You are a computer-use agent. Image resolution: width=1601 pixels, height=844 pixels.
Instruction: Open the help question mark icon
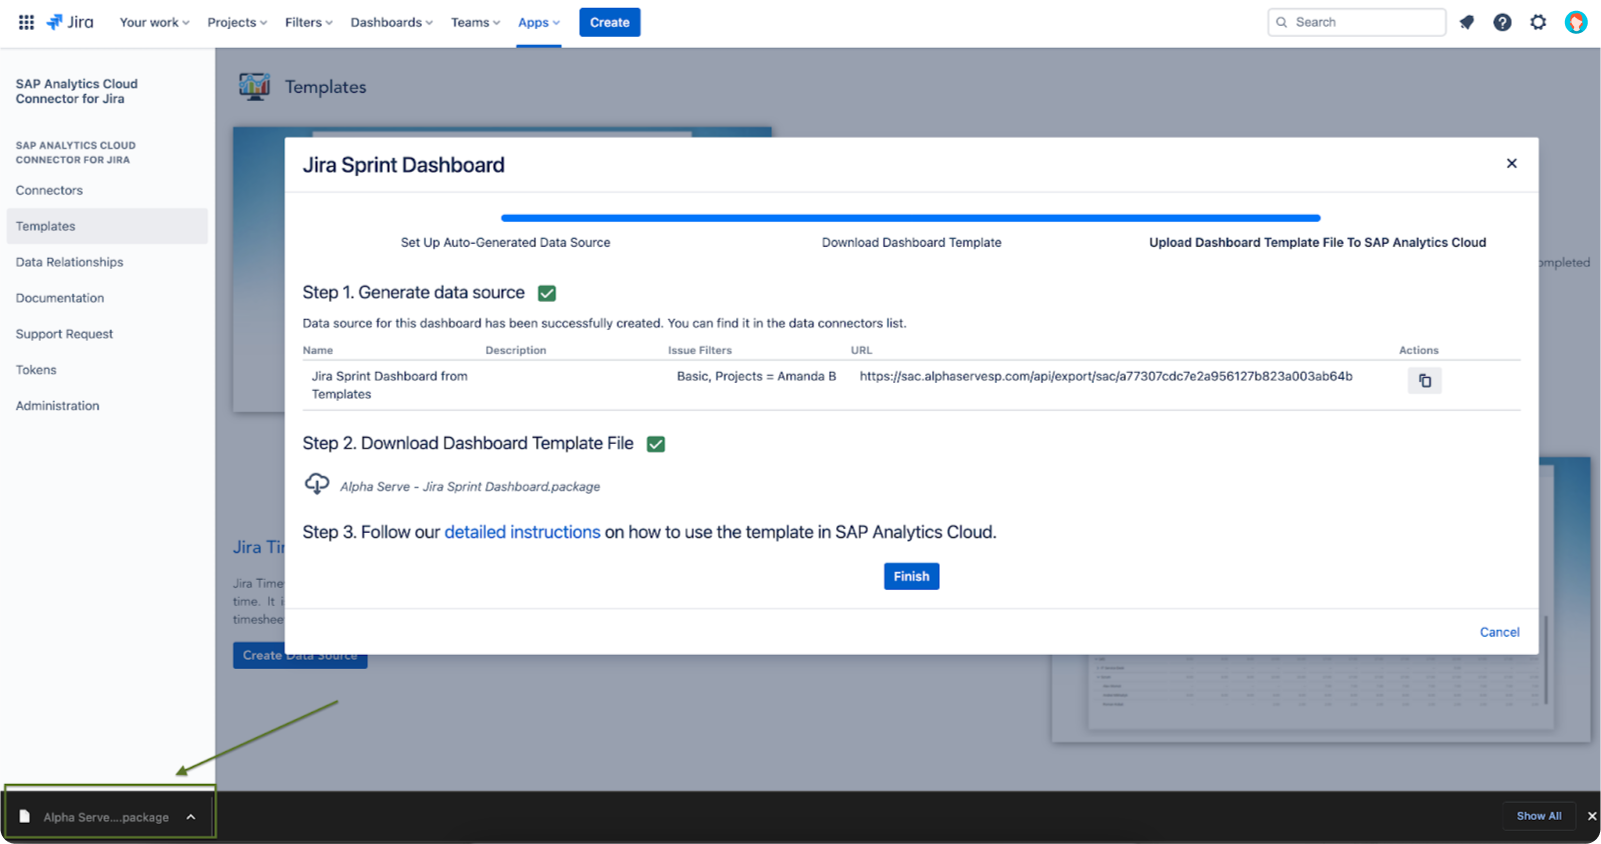click(1502, 22)
